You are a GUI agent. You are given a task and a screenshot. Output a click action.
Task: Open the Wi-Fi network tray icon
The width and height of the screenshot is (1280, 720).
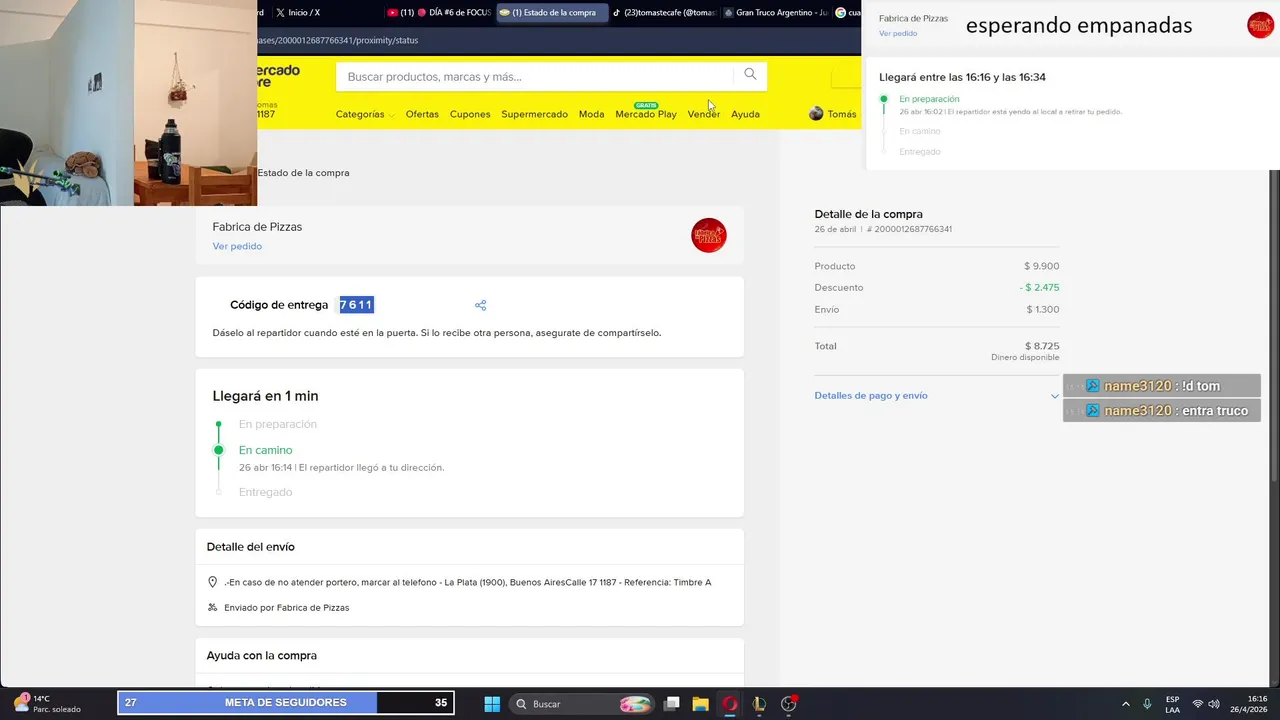(1198, 704)
